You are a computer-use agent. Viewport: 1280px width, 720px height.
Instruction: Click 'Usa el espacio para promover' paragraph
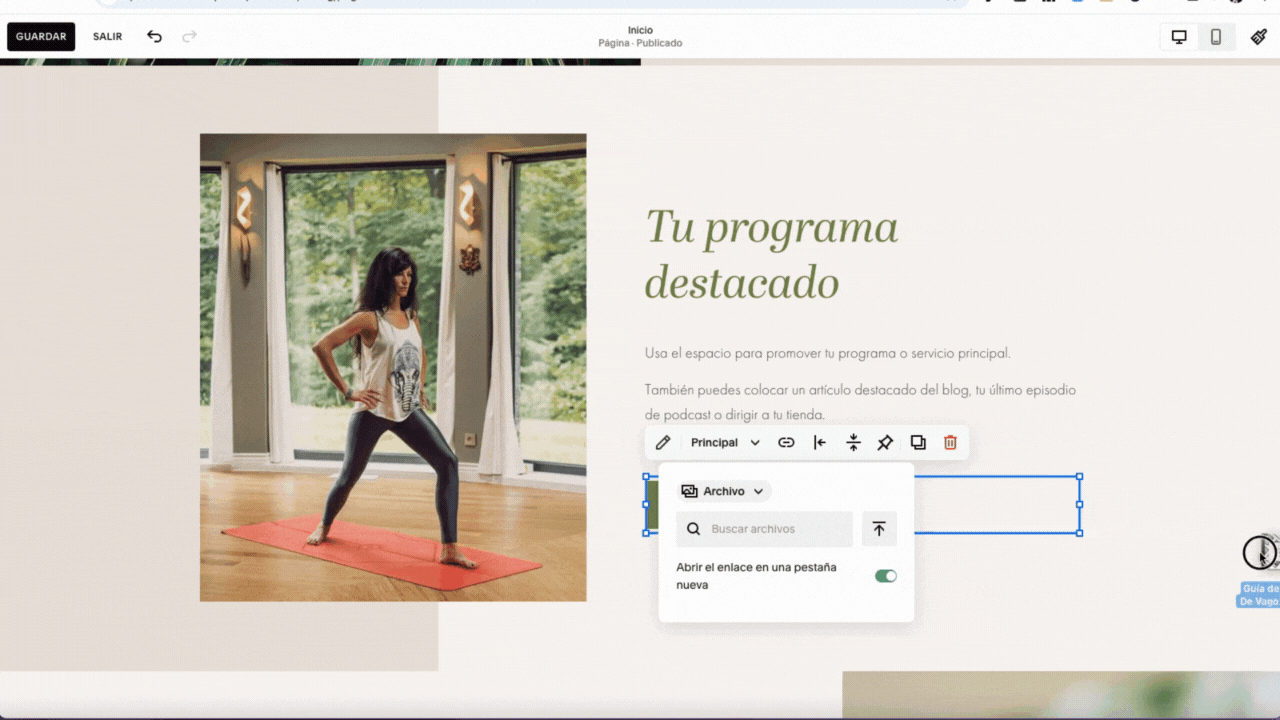pyautogui.click(x=828, y=353)
